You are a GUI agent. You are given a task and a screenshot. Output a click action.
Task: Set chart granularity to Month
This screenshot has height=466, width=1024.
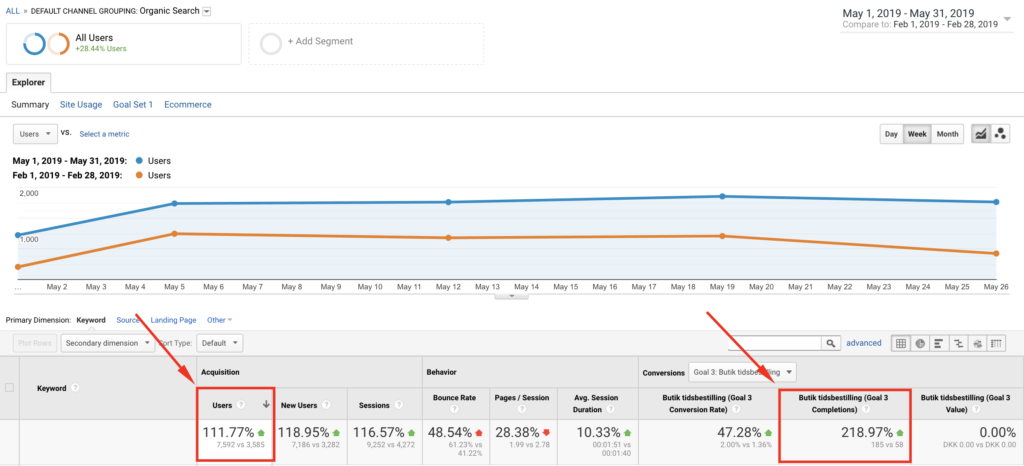948,134
